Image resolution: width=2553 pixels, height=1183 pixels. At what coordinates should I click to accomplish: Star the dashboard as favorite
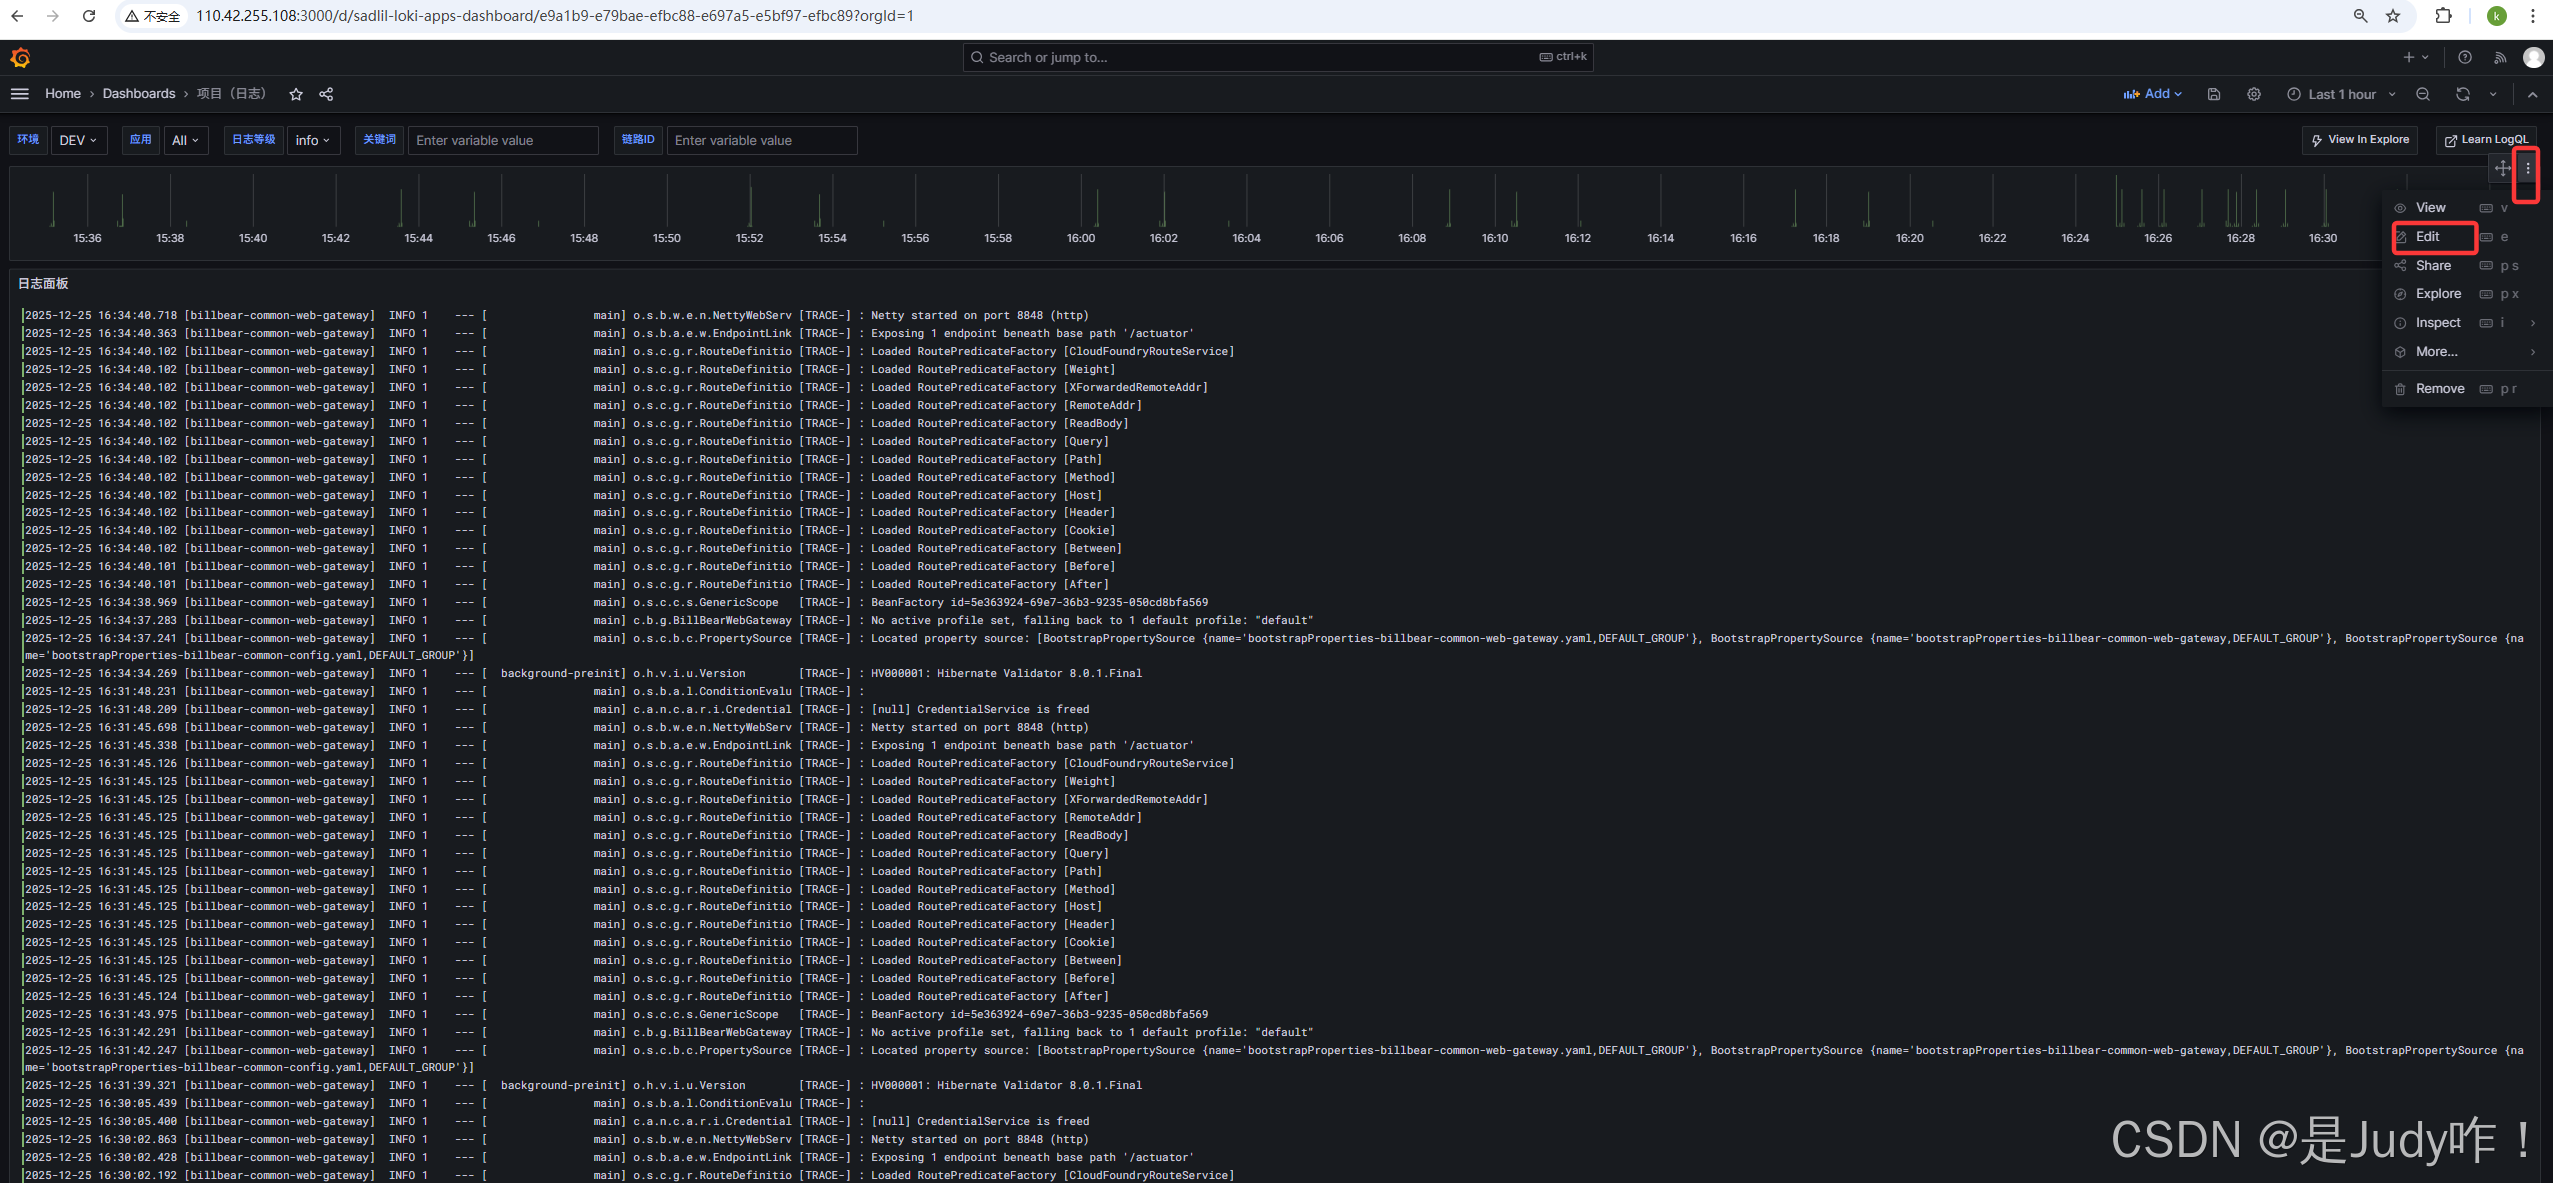click(296, 94)
